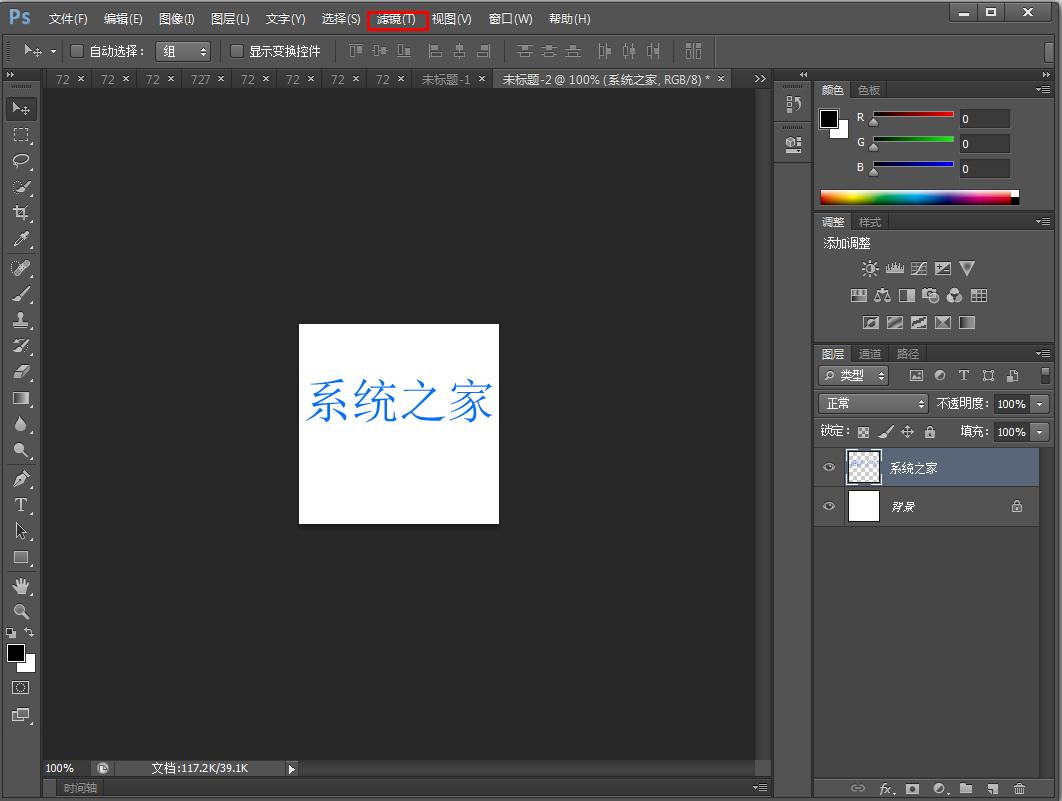The width and height of the screenshot is (1062, 801).
Task: Click the foreground color swatch
Action: (x=17, y=651)
